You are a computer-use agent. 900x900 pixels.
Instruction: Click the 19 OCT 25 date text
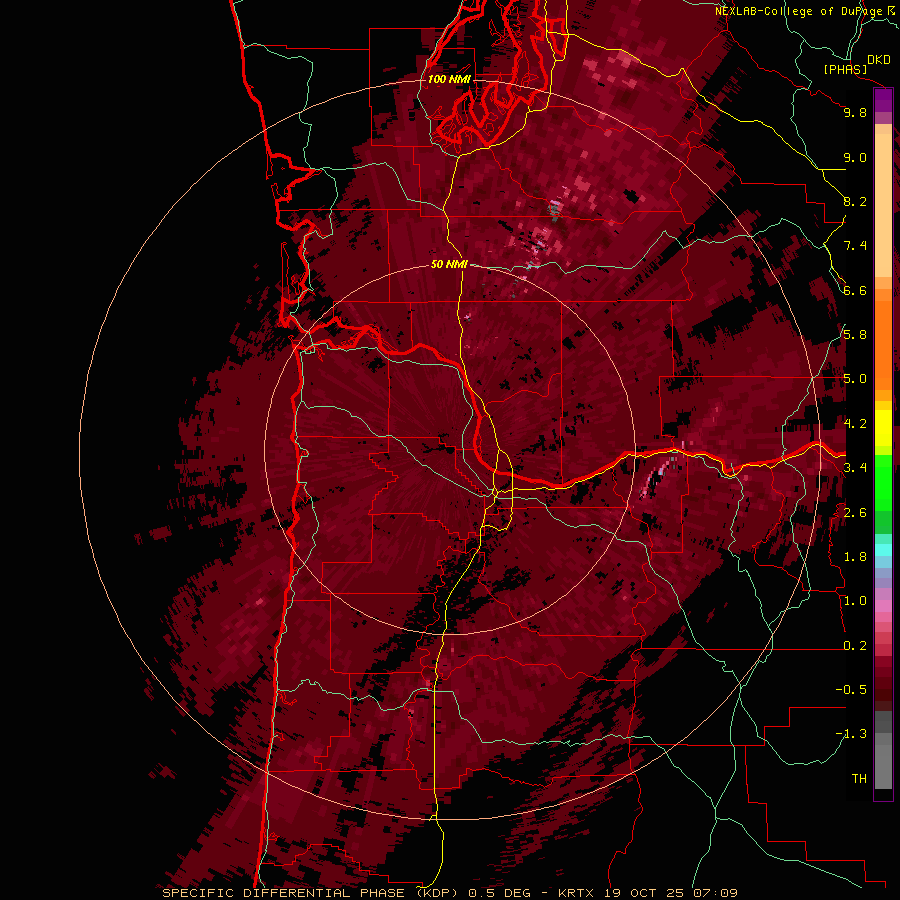[x=644, y=893]
